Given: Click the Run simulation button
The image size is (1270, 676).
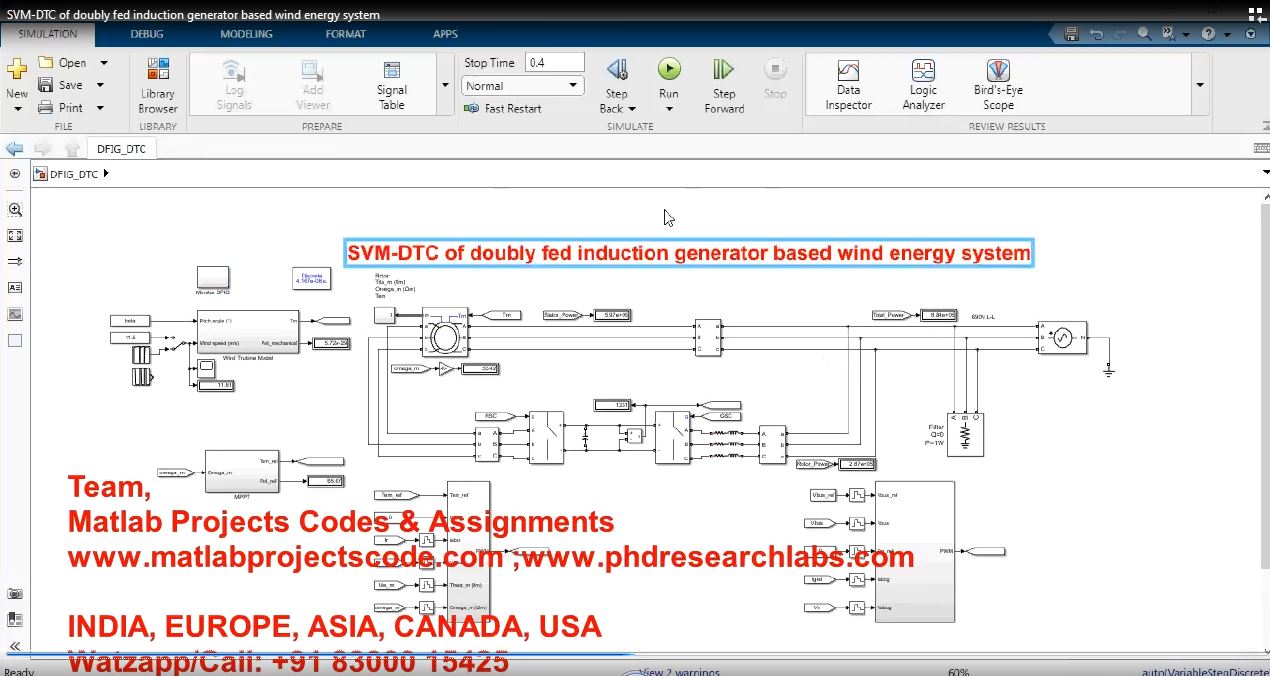Looking at the screenshot, I should click(669, 70).
